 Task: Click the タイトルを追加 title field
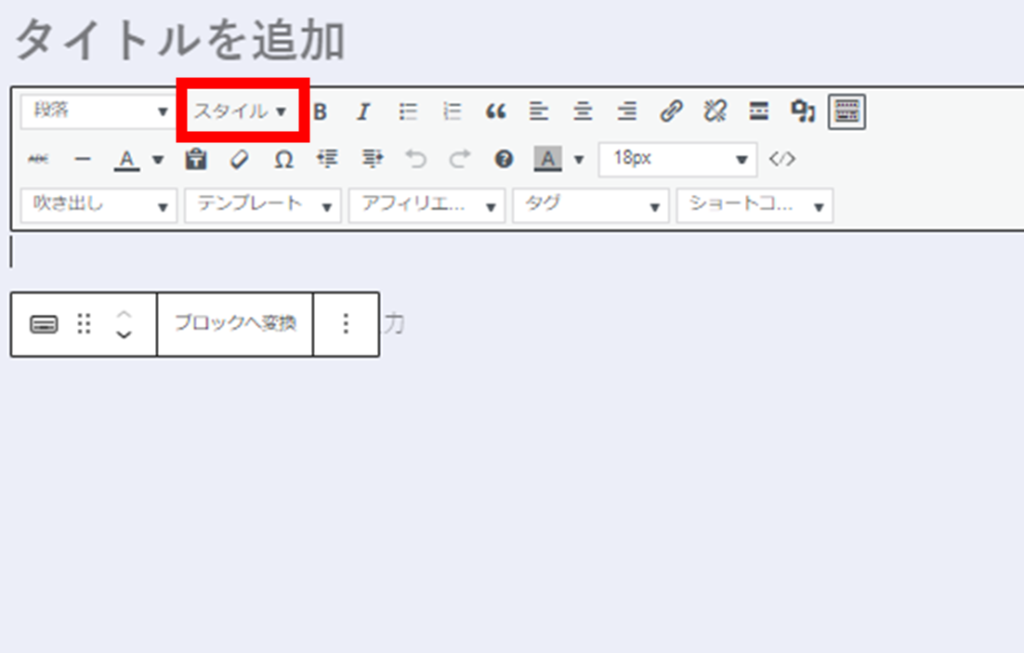[x=180, y=42]
